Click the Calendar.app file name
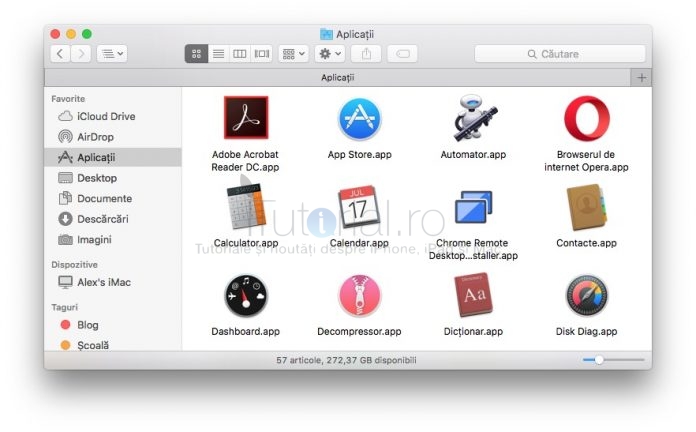The image size is (696, 432). pyautogui.click(x=359, y=243)
